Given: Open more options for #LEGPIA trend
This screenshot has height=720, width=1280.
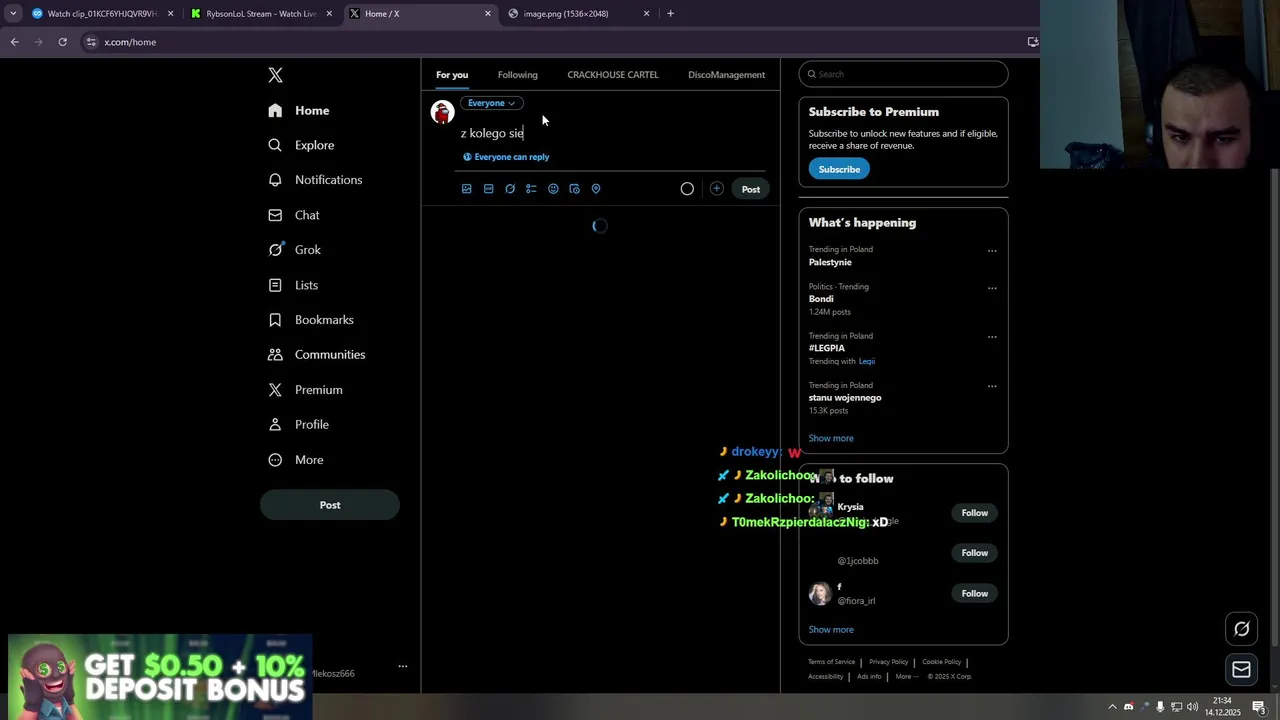Looking at the screenshot, I should (x=992, y=337).
